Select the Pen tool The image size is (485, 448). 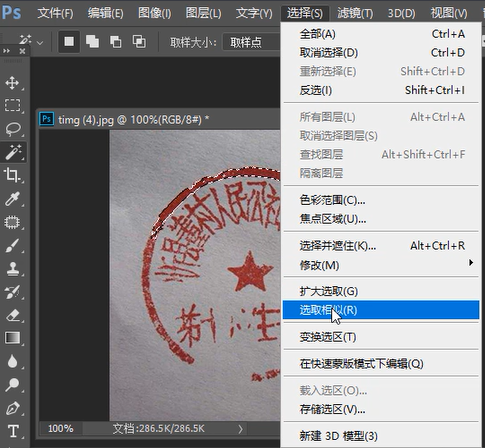click(x=12, y=408)
